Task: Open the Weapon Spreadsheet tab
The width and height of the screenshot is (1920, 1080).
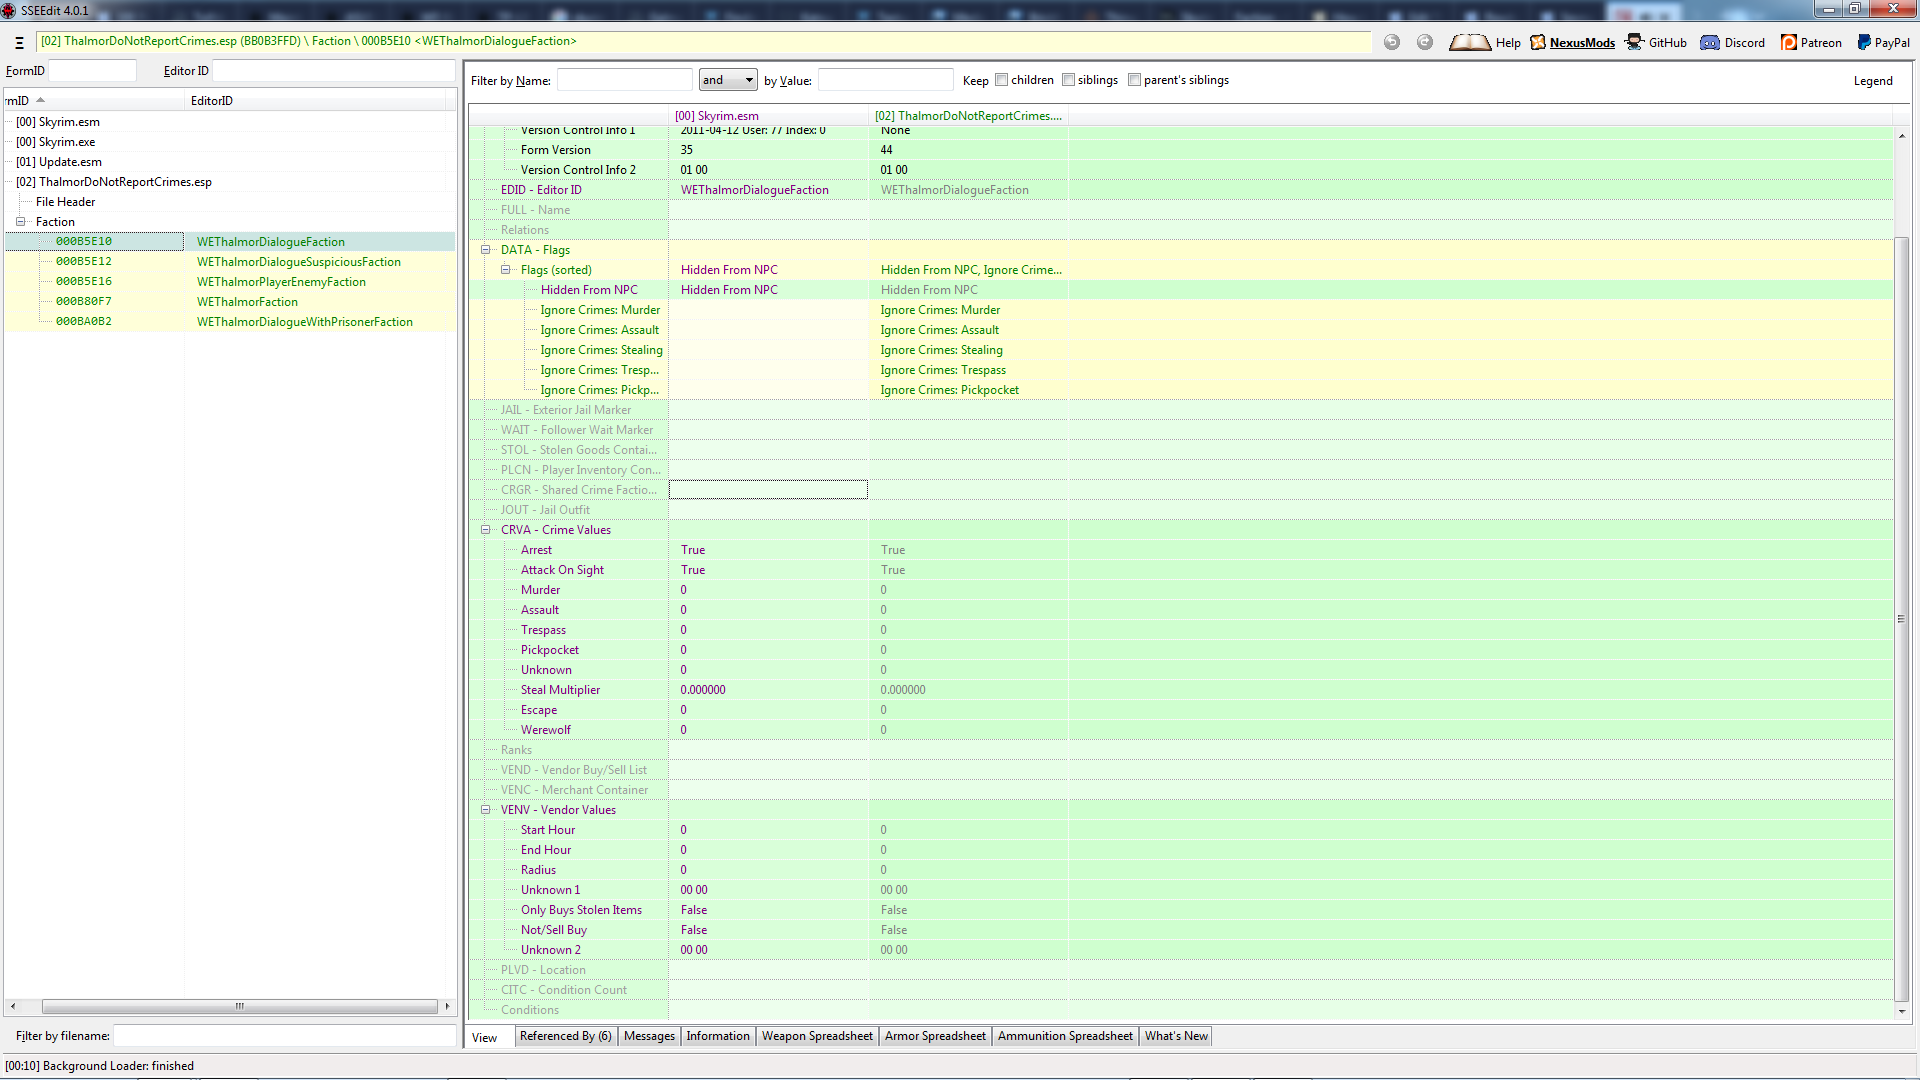Action: coord(817,1036)
